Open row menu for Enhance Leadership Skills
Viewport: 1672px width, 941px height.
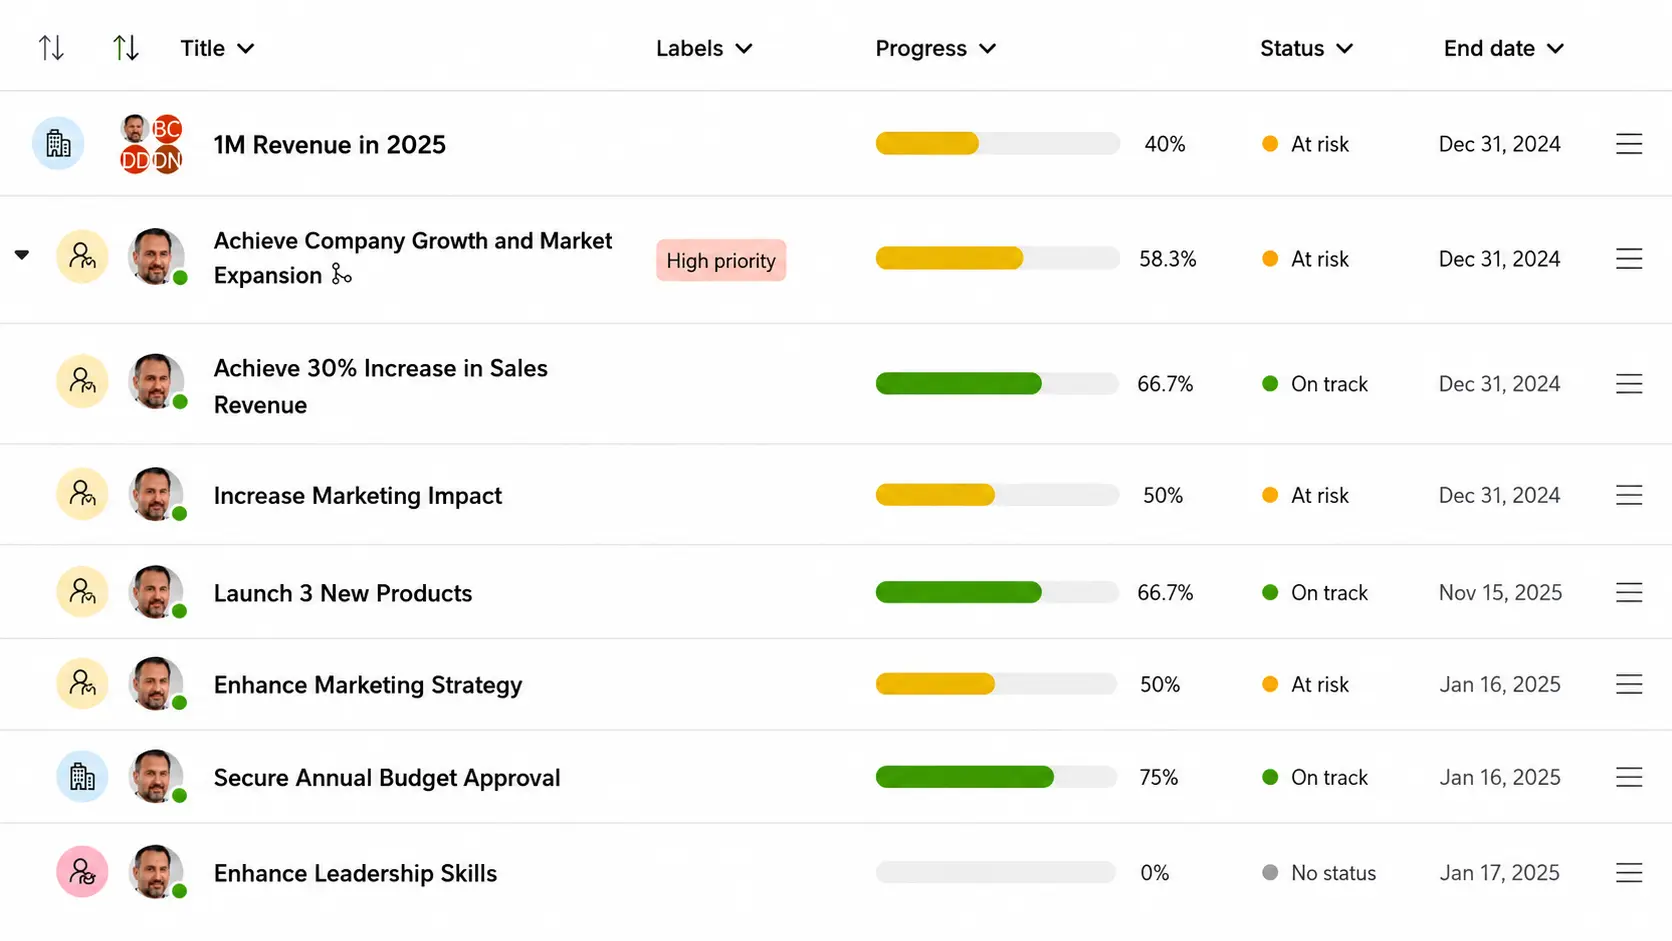1629,873
